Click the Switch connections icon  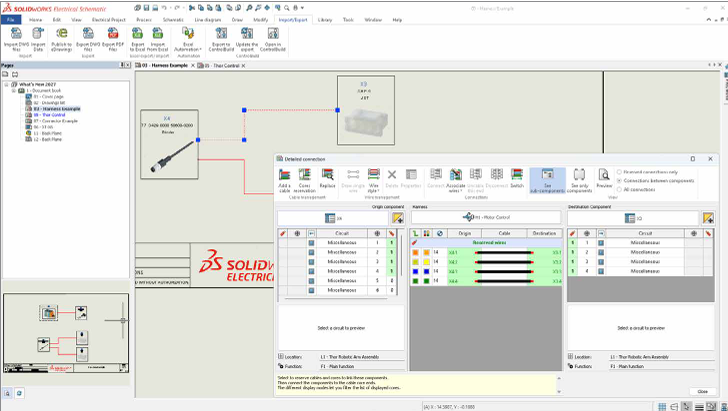[x=517, y=175]
